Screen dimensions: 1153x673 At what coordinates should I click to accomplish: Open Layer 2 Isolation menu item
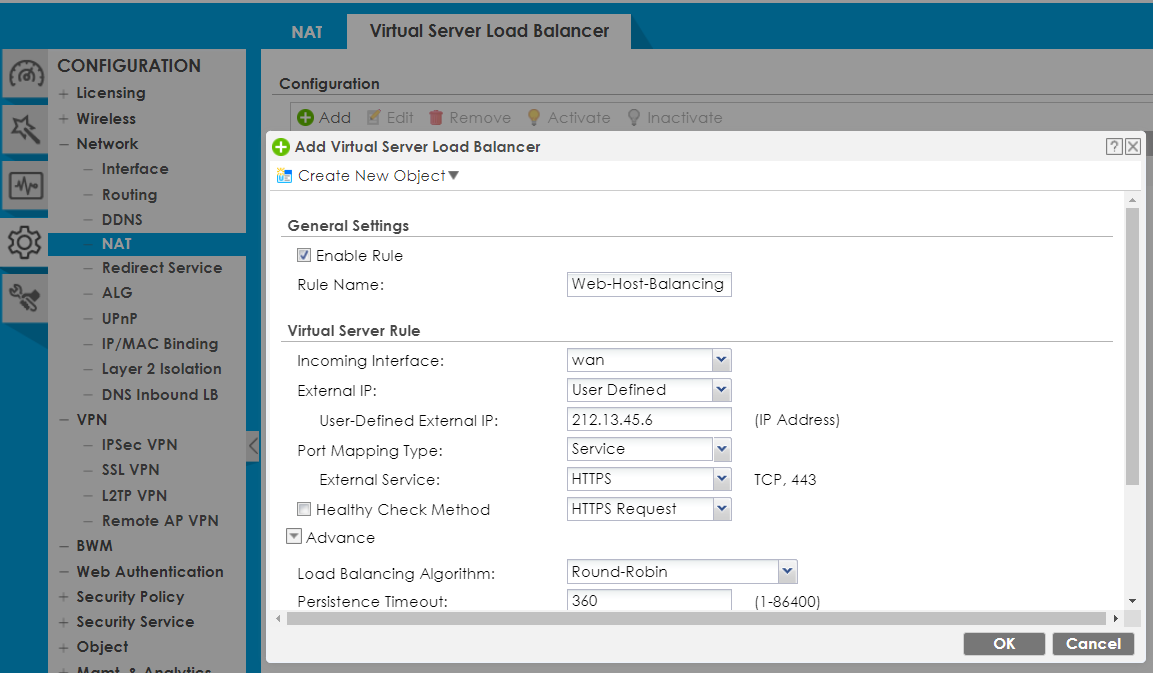pyautogui.click(x=161, y=368)
